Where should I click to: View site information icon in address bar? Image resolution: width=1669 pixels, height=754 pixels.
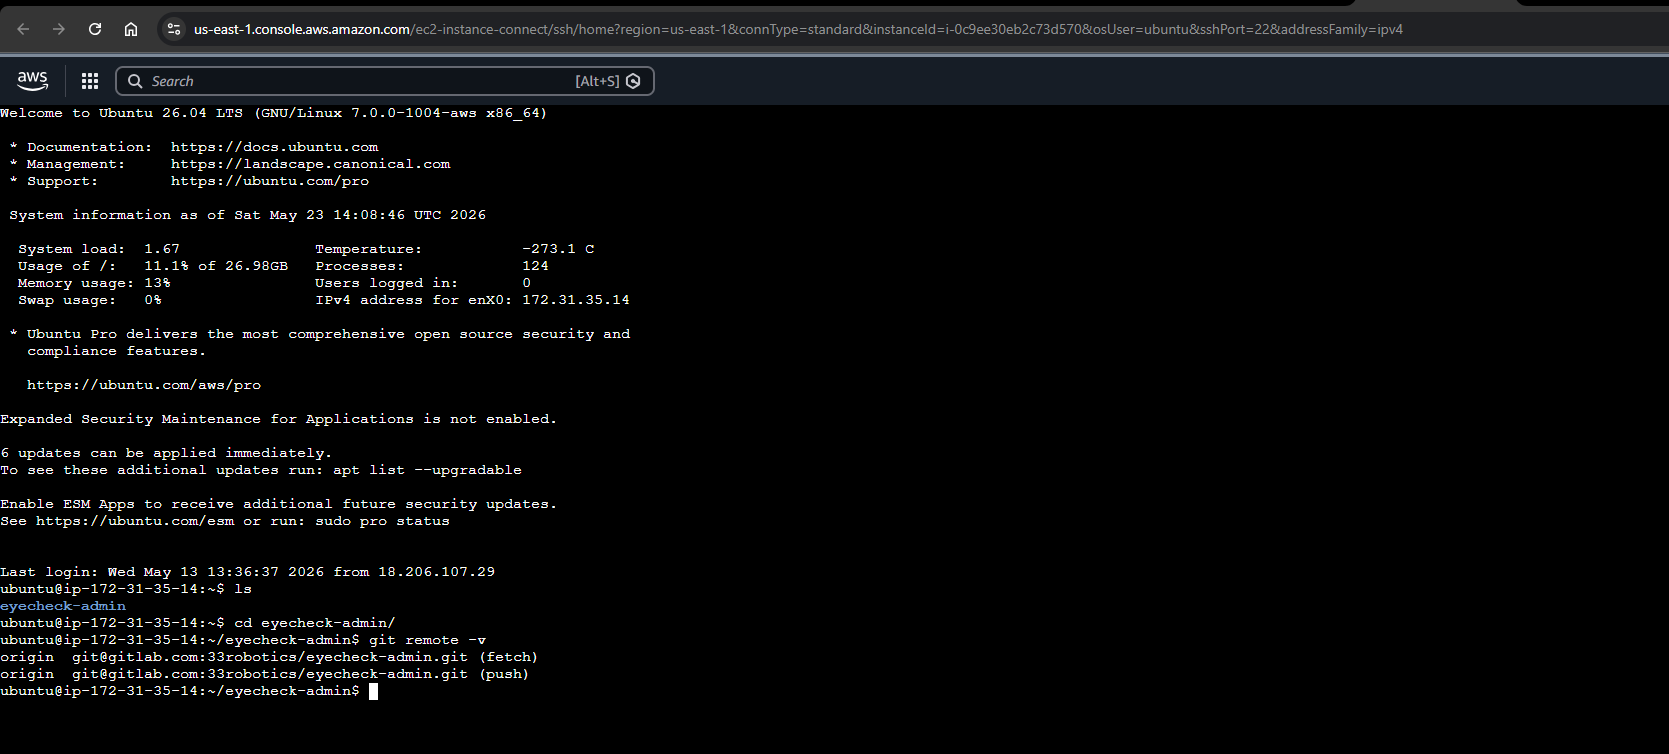pos(174,29)
